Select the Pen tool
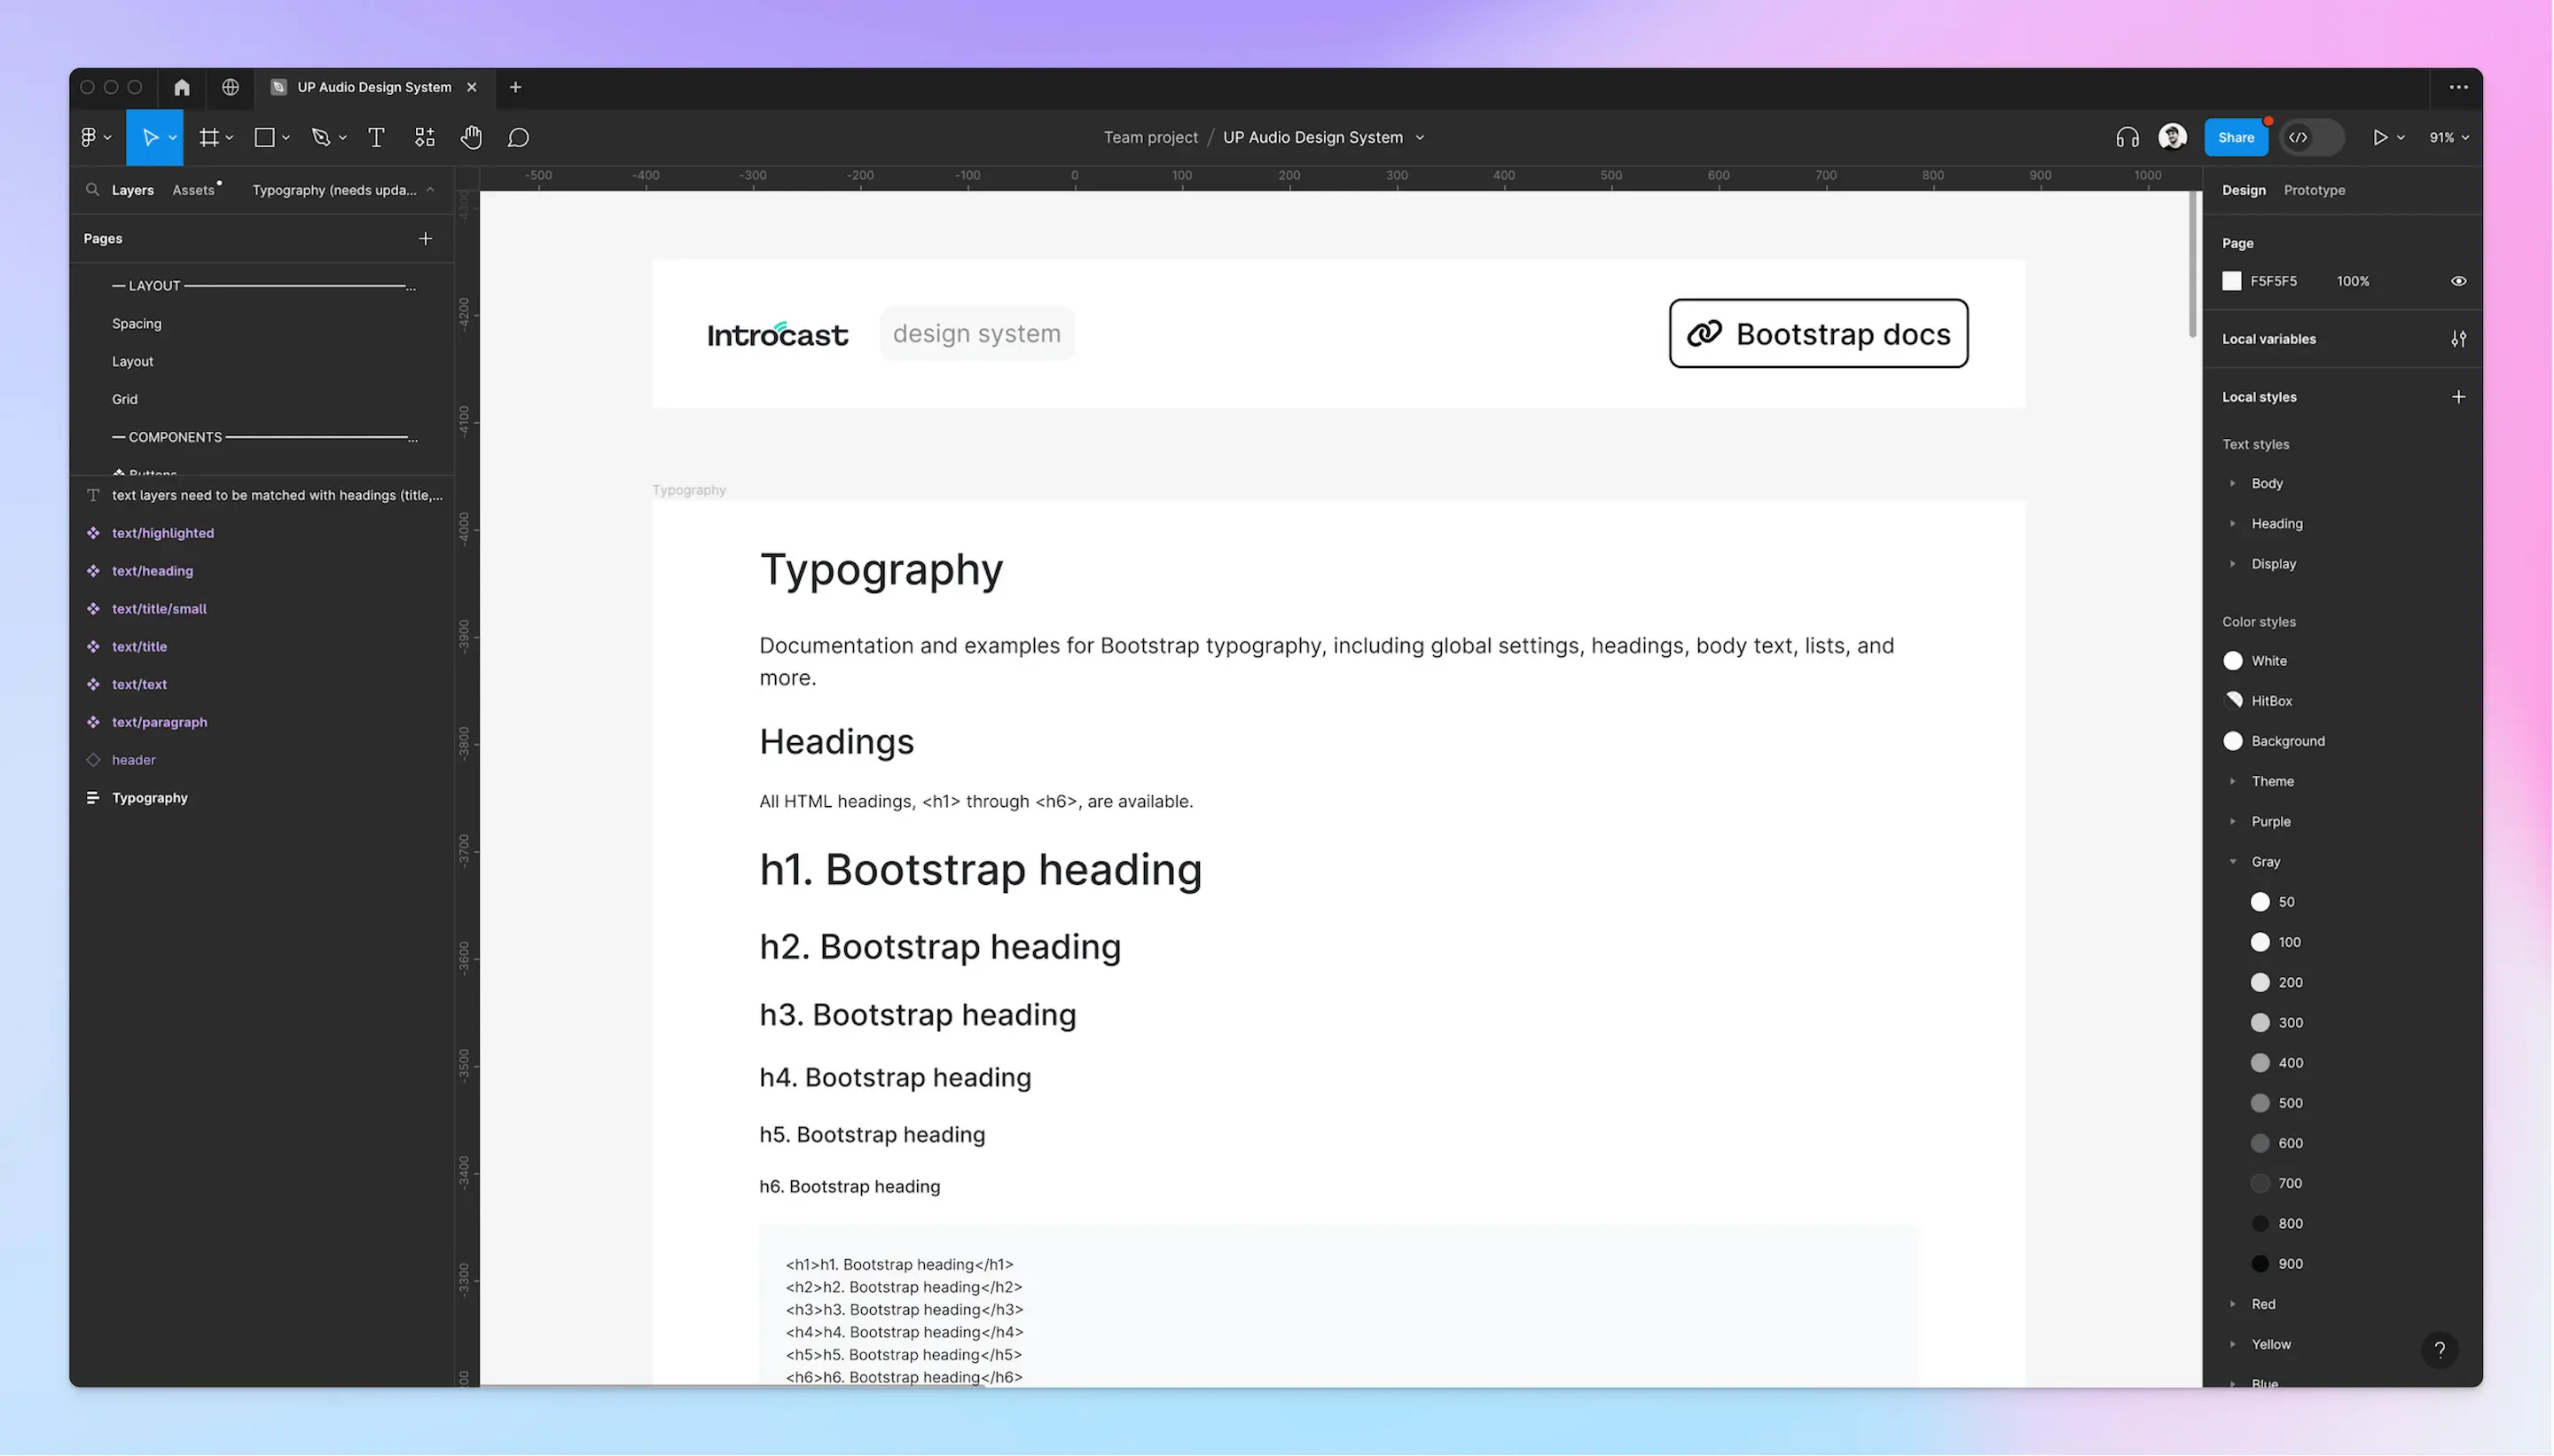Screen dimensions: 2554x1456 click(x=322, y=137)
